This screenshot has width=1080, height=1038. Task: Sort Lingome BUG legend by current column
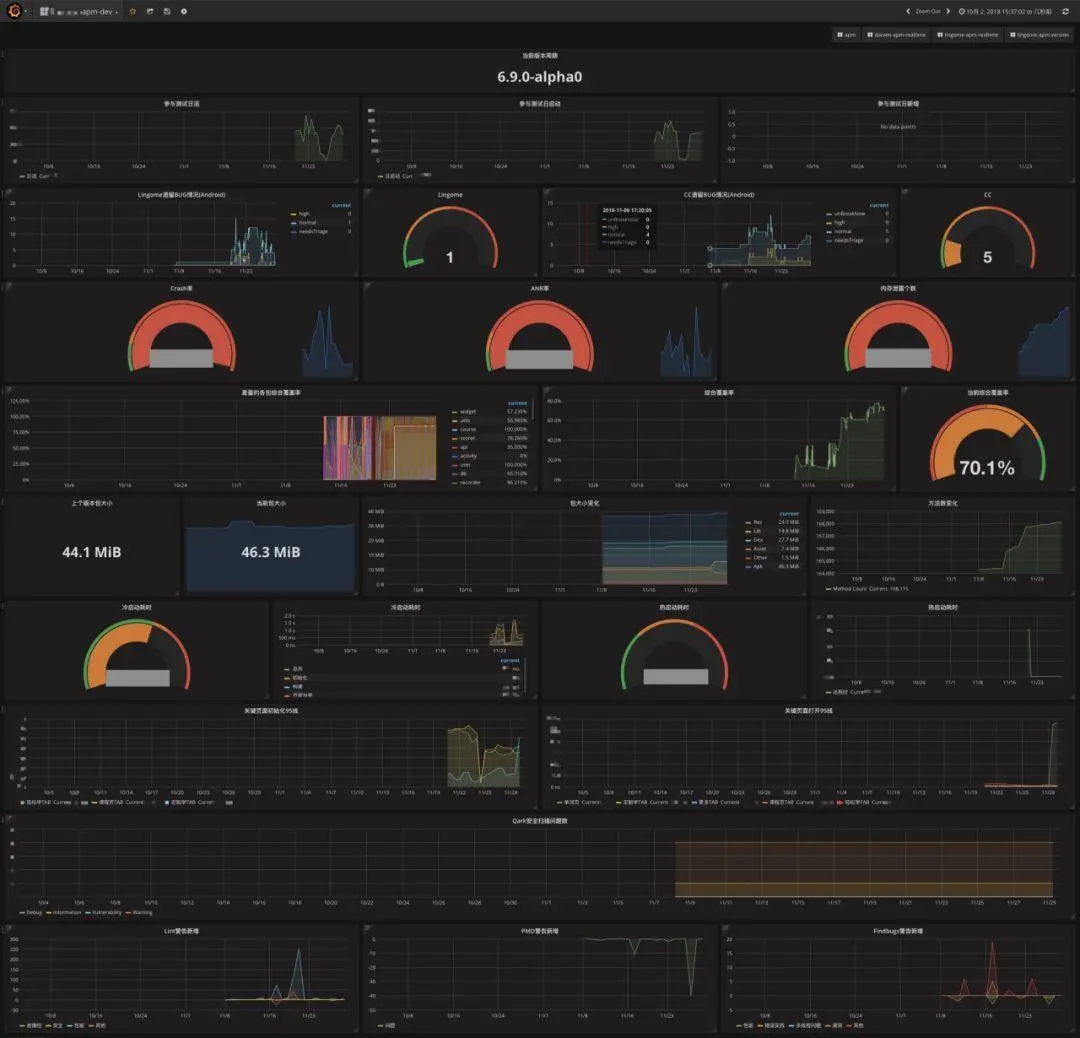pyautogui.click(x=341, y=205)
